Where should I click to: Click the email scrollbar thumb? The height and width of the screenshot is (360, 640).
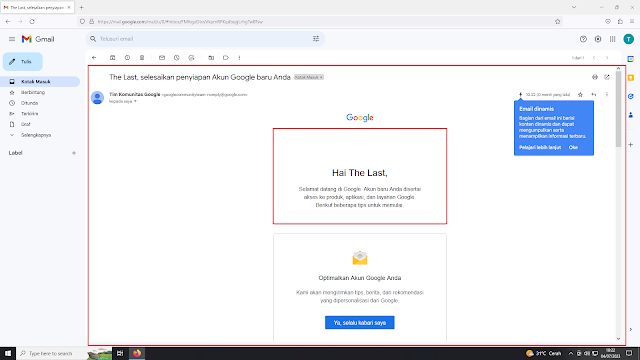[x=618, y=109]
